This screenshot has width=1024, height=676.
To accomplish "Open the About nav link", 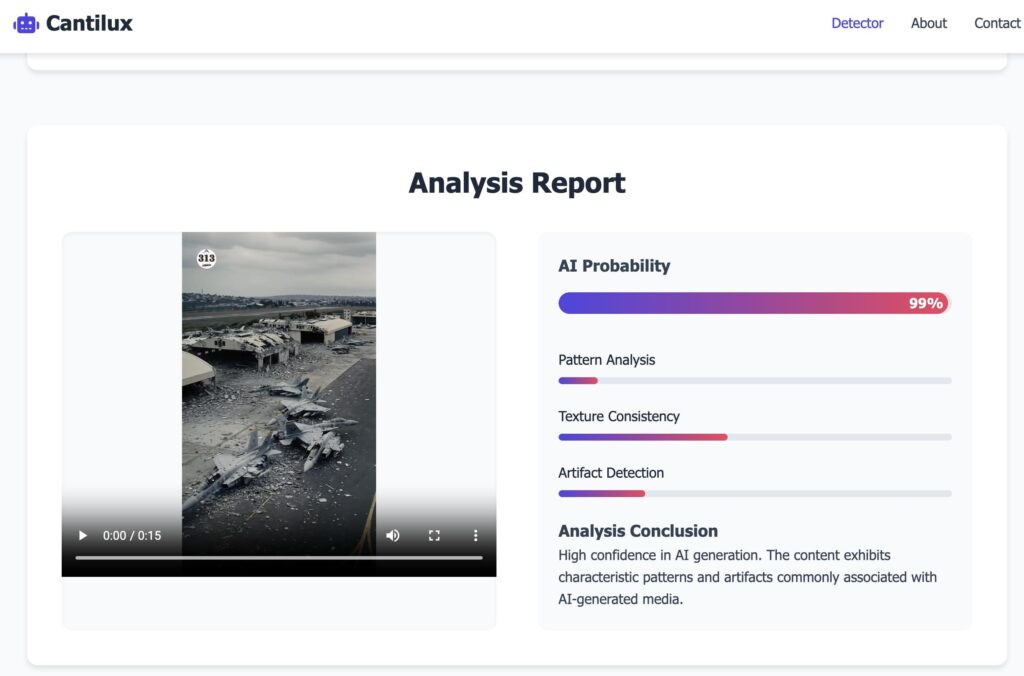I will 929,23.
